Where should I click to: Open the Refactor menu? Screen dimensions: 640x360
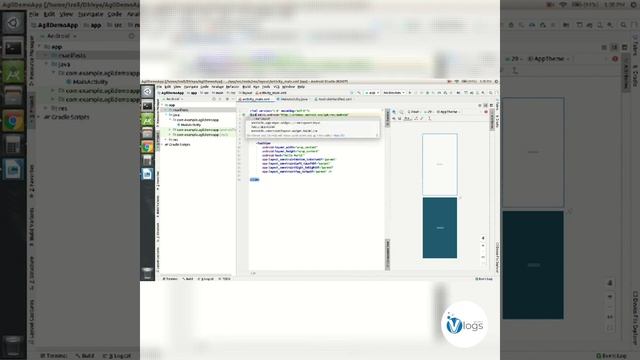coord(232,87)
